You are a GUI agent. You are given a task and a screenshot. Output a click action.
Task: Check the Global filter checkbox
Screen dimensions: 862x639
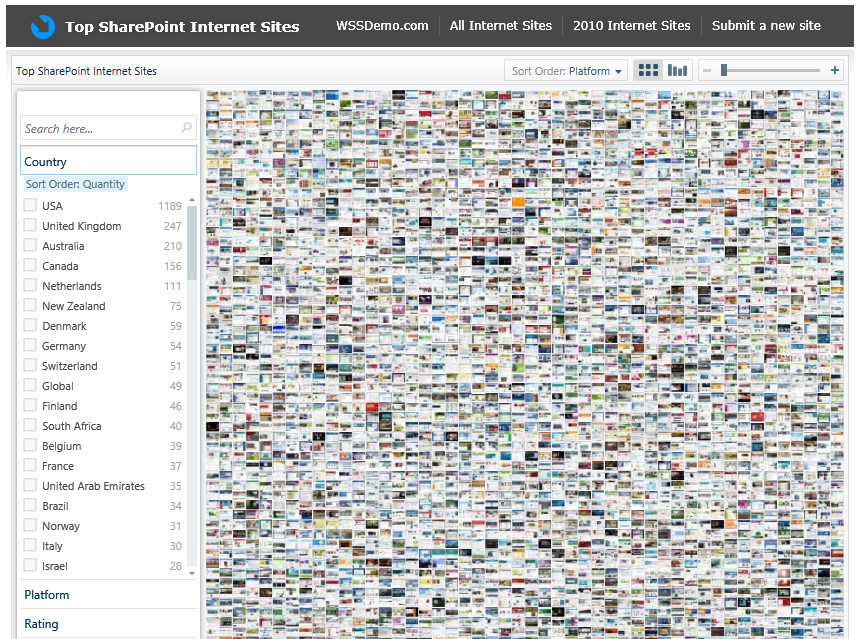30,386
